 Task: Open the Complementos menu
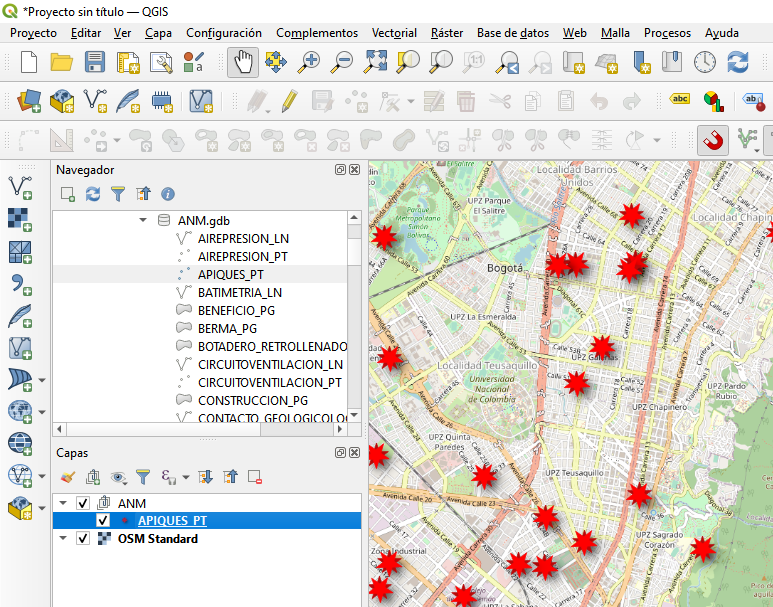click(317, 33)
